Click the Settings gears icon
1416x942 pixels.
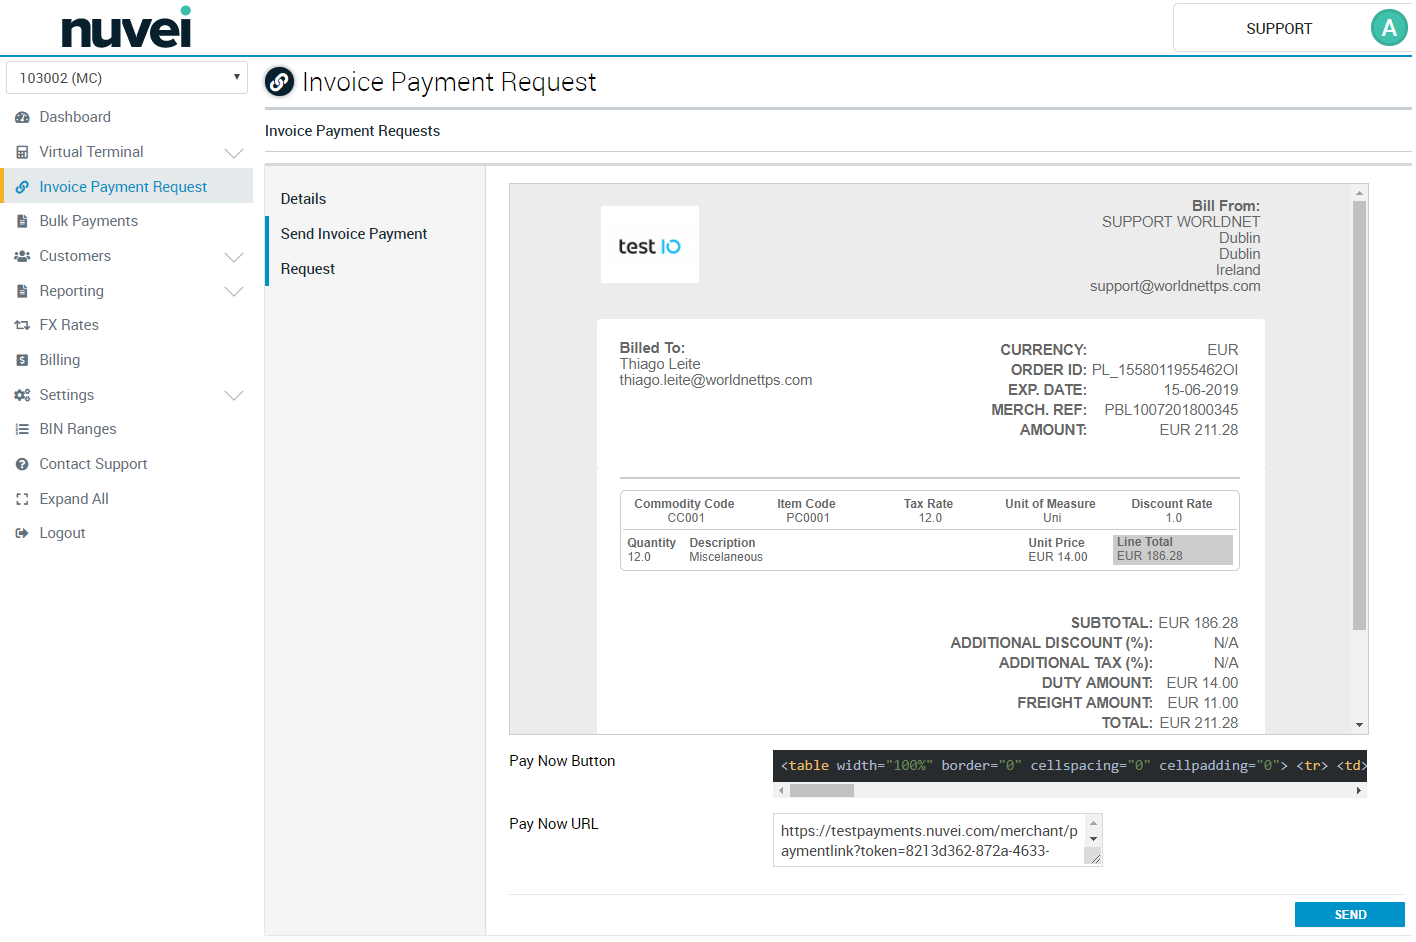(x=22, y=396)
